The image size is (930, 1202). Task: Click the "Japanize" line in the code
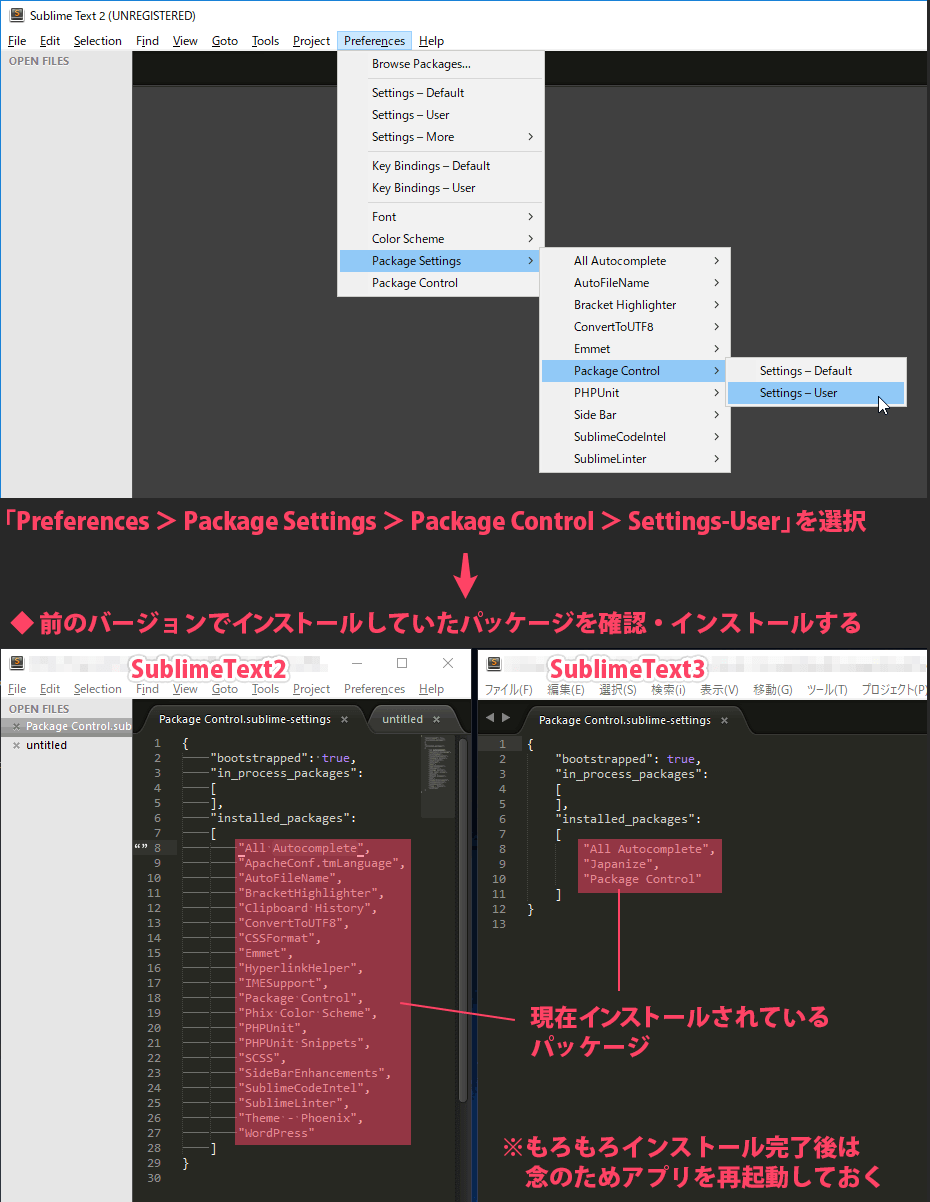620,864
